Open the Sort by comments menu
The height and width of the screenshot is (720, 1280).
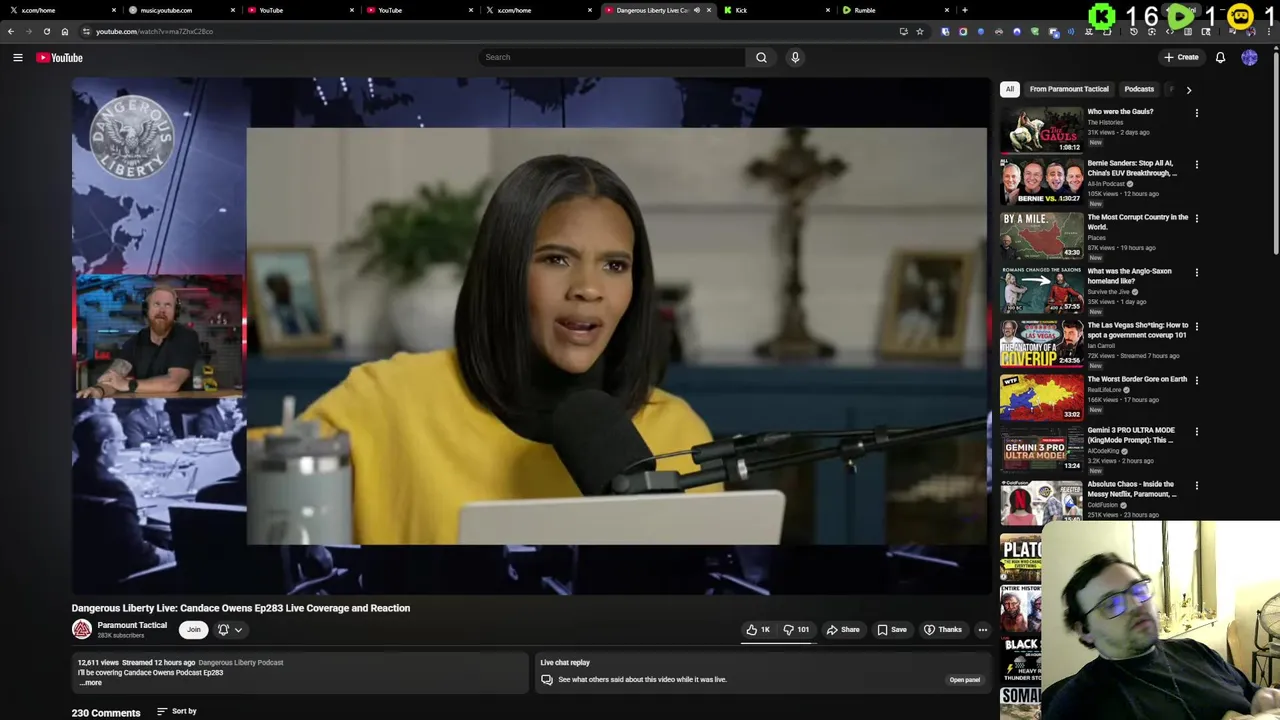(x=177, y=711)
